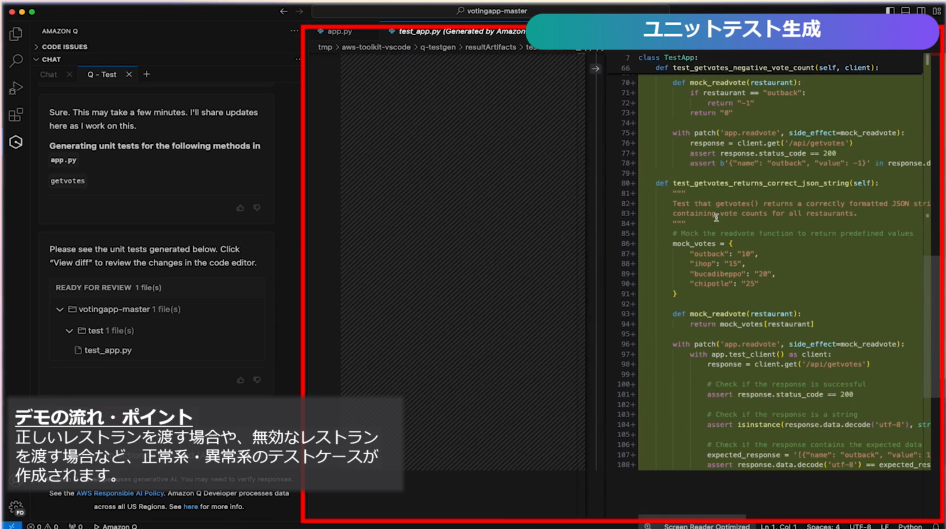This screenshot has width=946, height=529.
Task: Go forward with the right arrow
Action: (299, 11)
